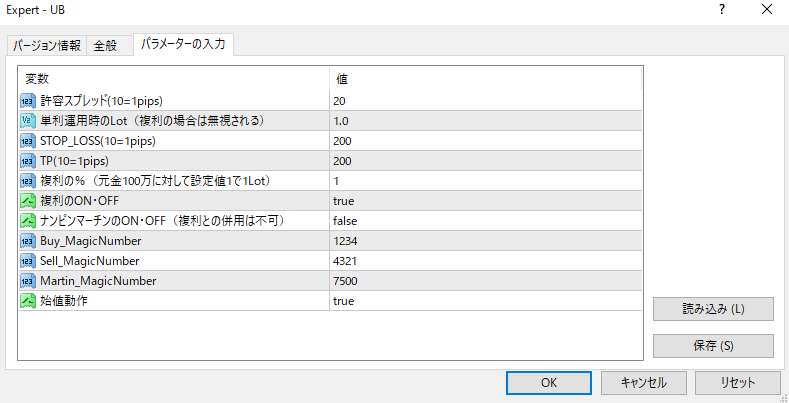The width and height of the screenshot is (789, 403).
Task: Click the 読み込み (L) button
Action: (x=713, y=309)
